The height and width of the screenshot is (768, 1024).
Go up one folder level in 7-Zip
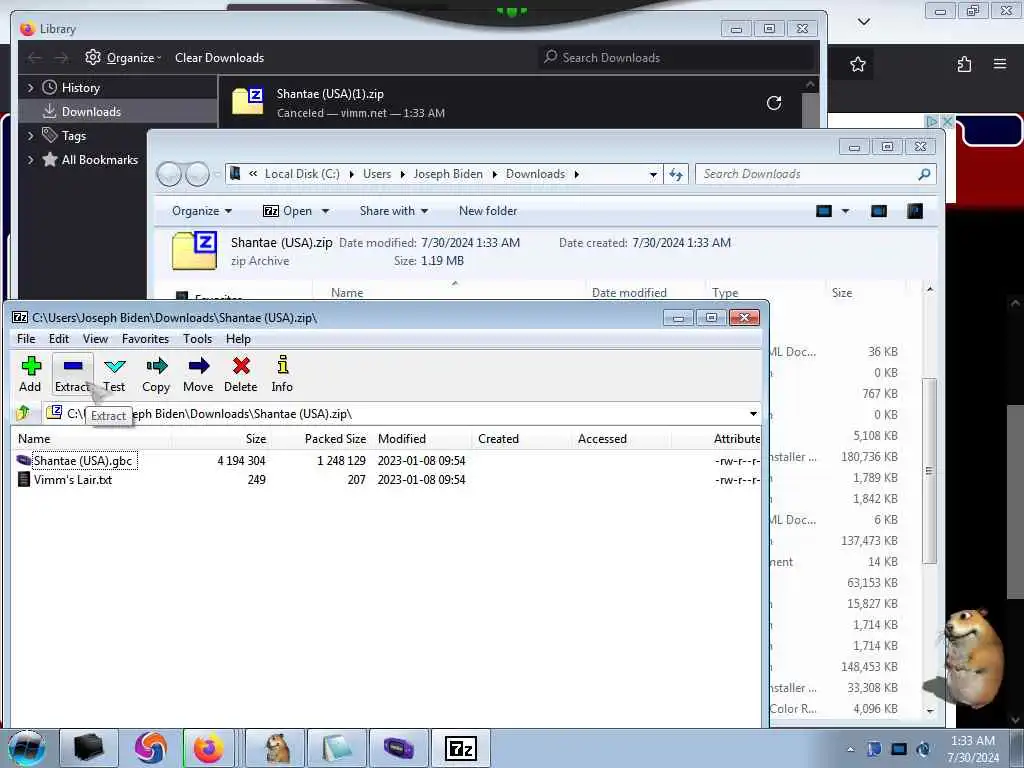click(x=24, y=413)
